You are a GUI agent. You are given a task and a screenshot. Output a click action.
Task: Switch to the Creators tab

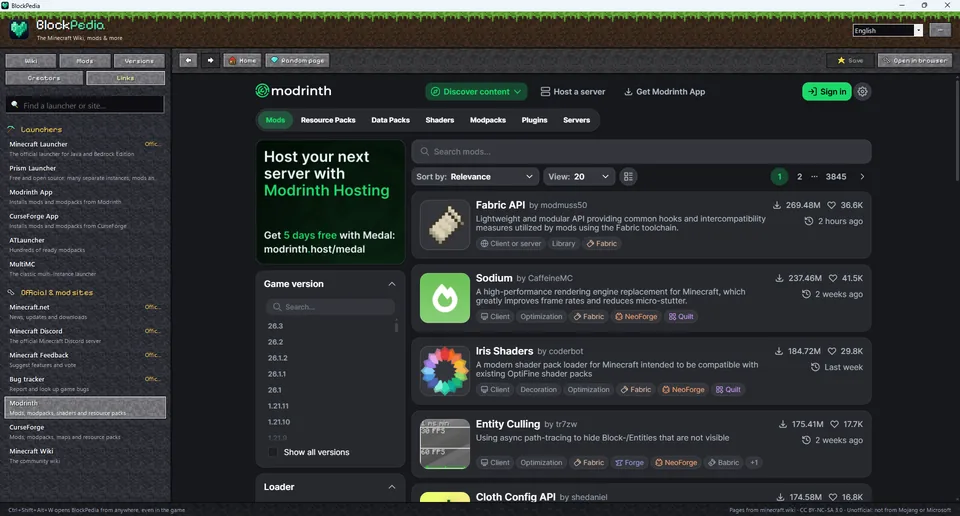point(44,78)
